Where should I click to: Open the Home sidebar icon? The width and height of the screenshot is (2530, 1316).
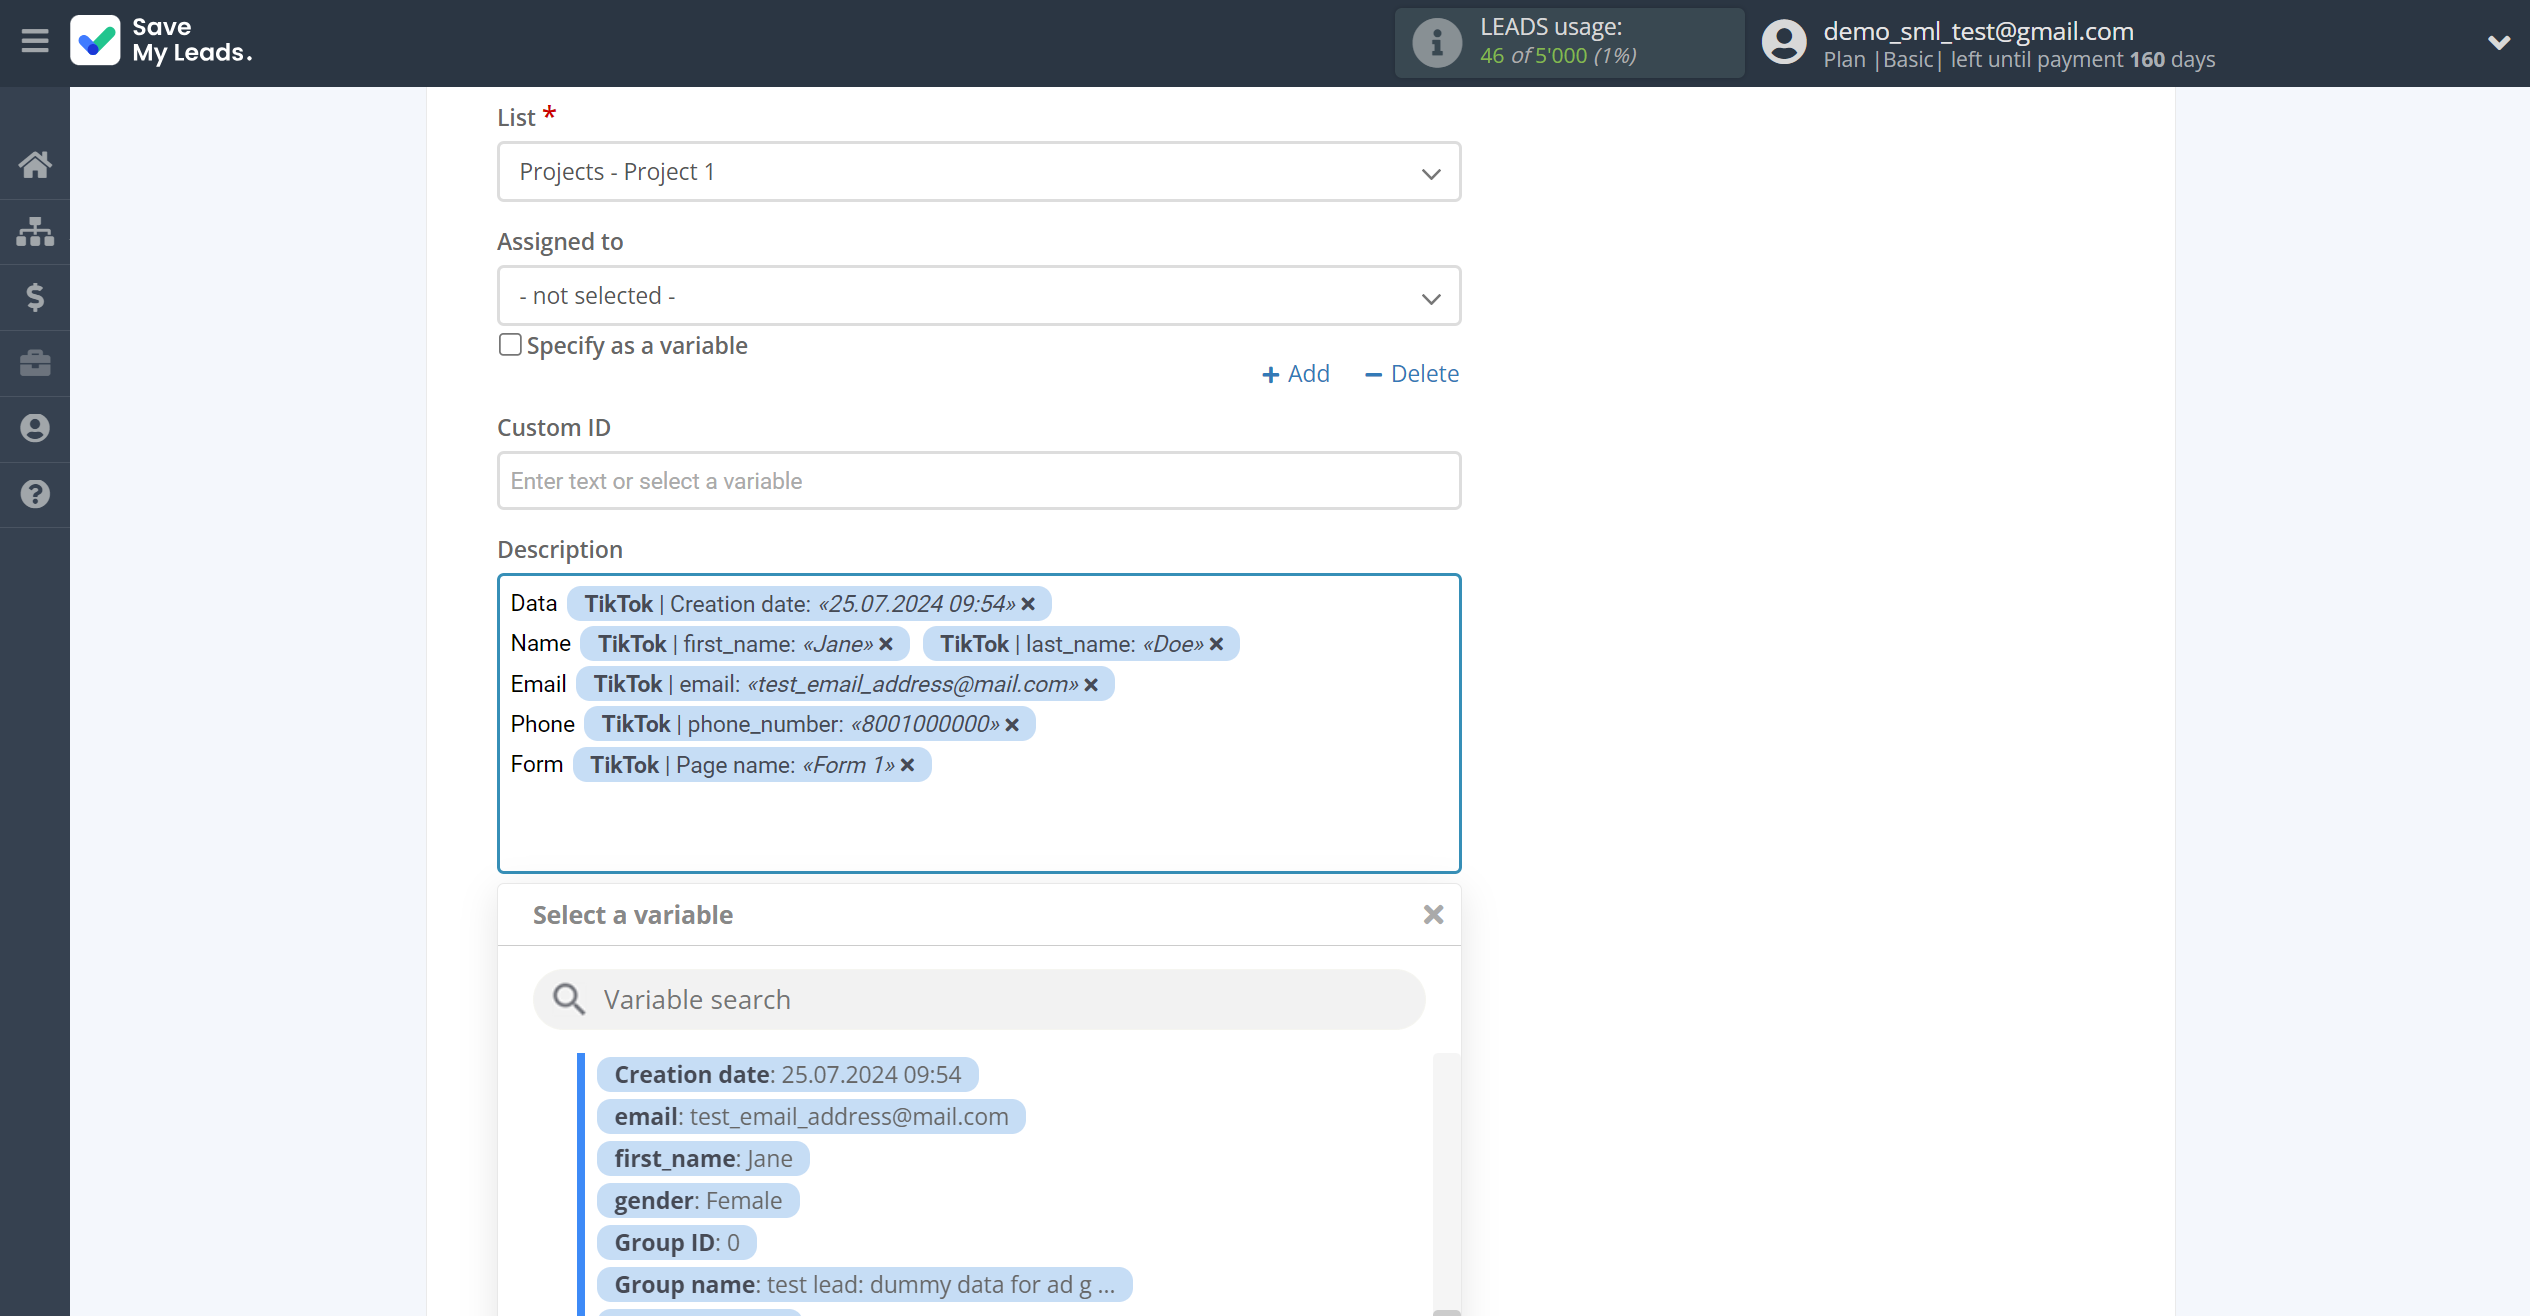click(x=35, y=165)
